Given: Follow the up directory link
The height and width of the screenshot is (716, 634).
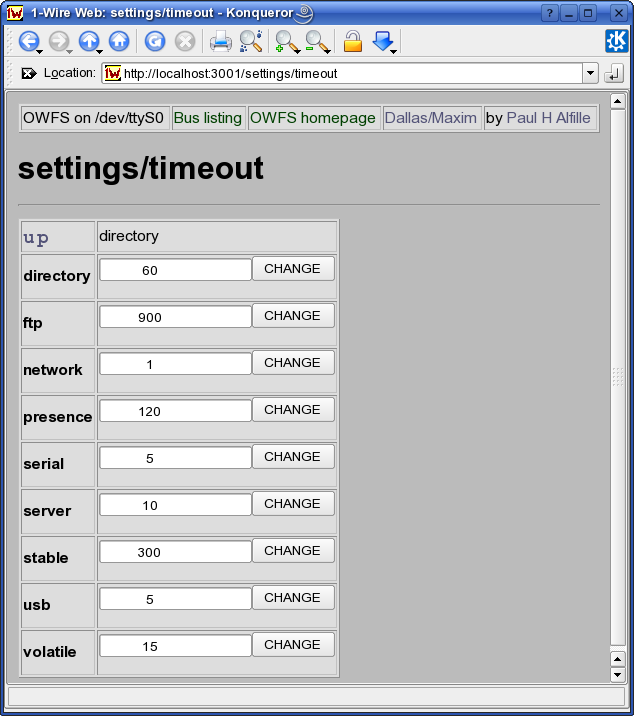Looking at the screenshot, I should (x=36, y=237).
